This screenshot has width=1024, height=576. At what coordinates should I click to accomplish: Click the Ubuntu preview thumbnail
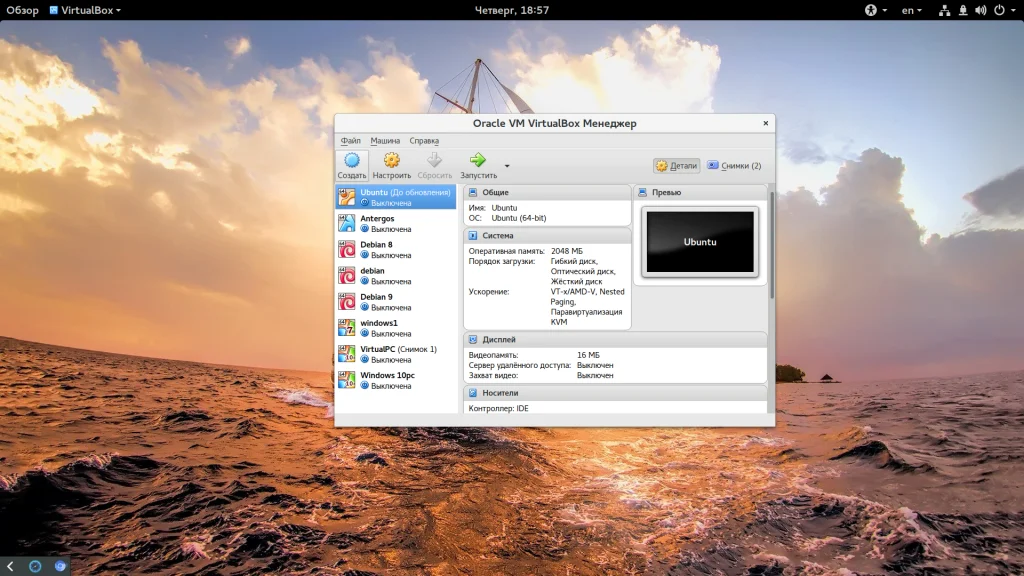pyautogui.click(x=700, y=242)
